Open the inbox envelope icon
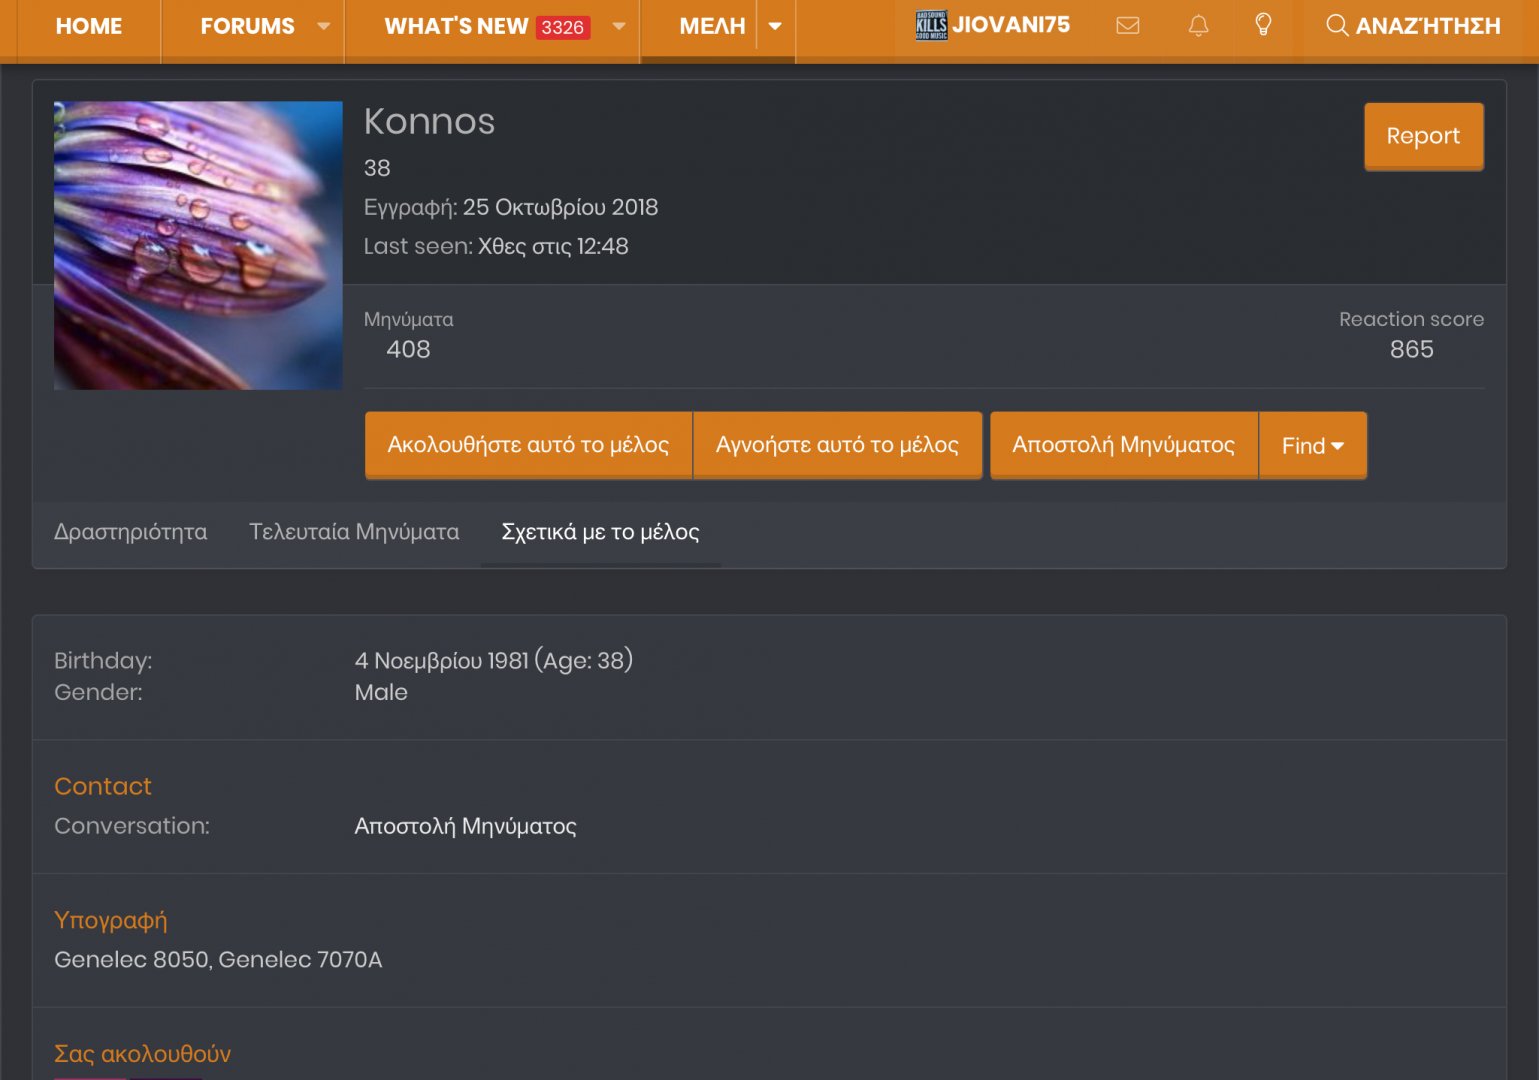Screen dimensions: 1539x1080 coord(1127,26)
